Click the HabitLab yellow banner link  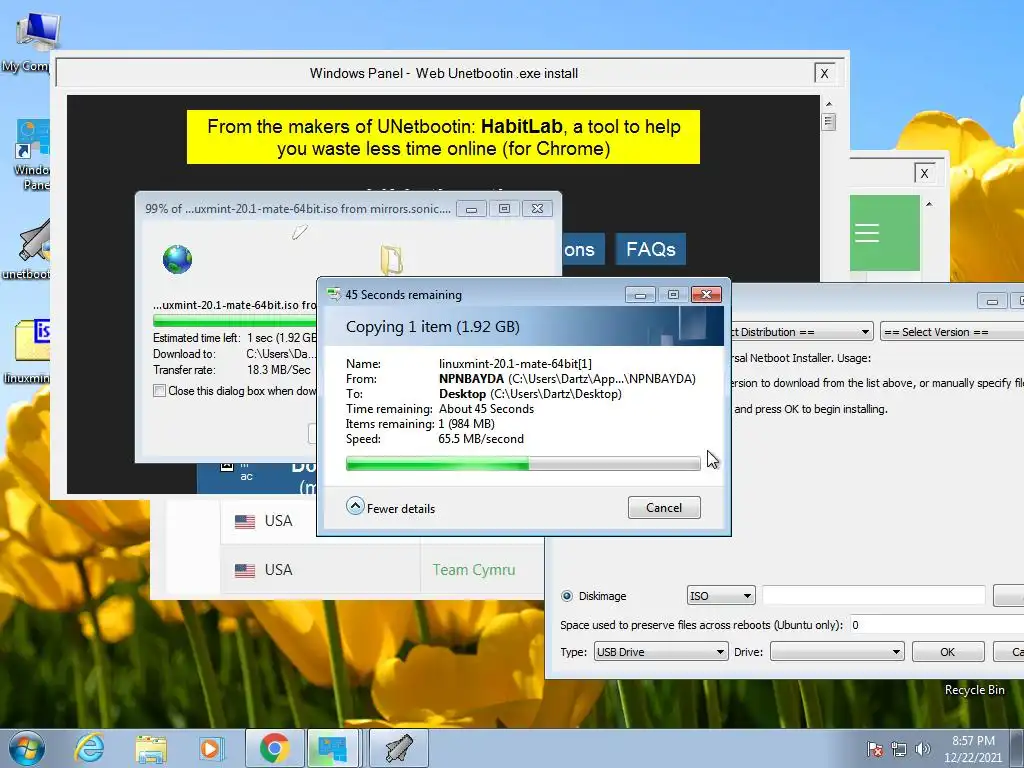click(x=443, y=137)
